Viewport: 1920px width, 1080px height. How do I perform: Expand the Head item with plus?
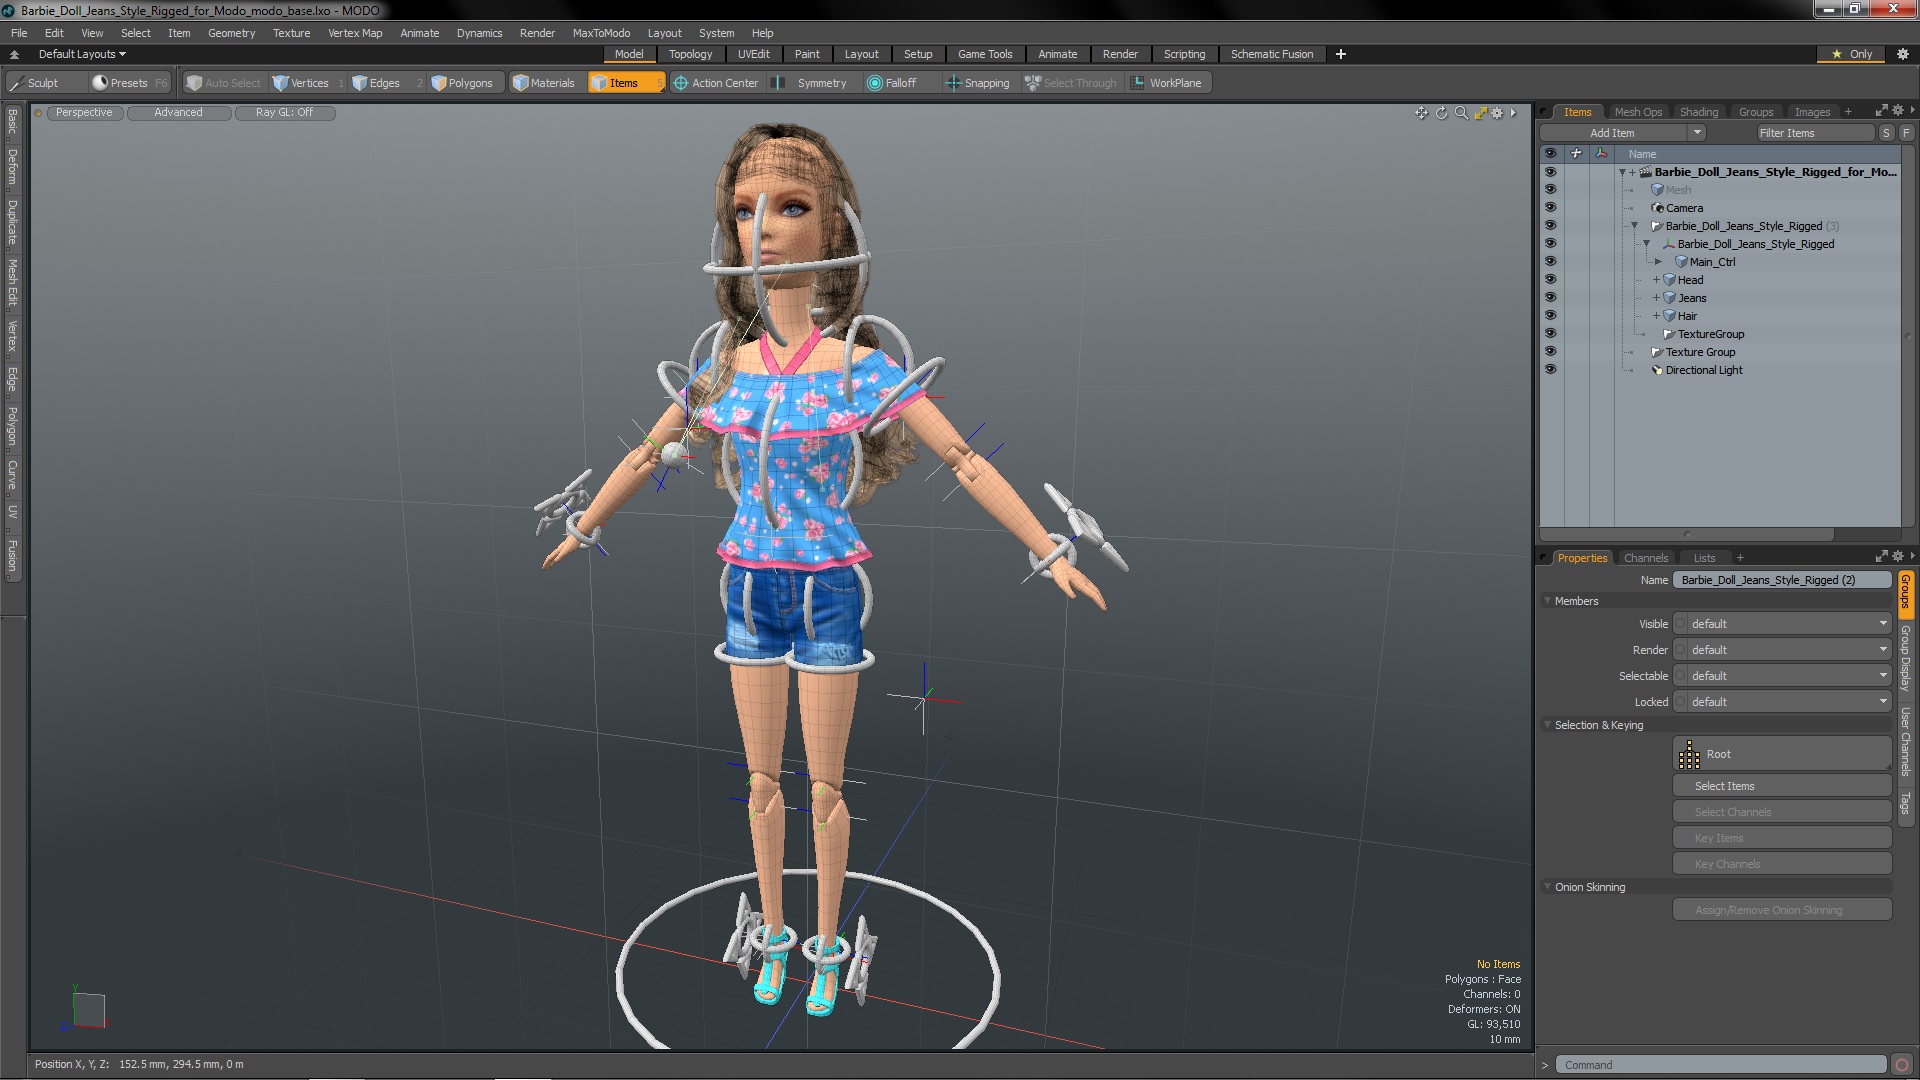[1656, 280]
